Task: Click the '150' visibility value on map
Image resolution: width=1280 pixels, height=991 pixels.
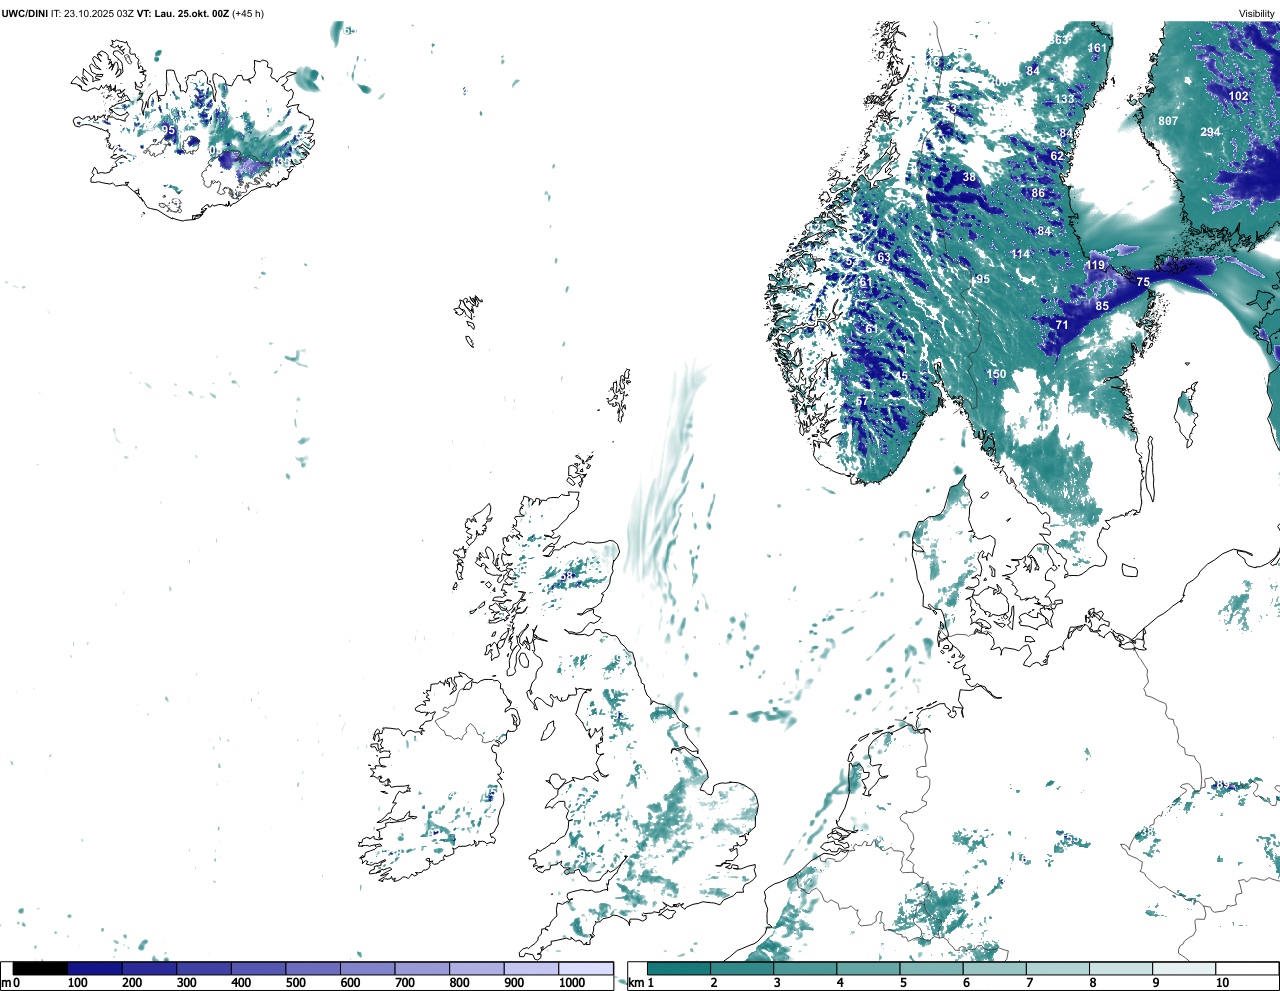Action: click(x=996, y=374)
